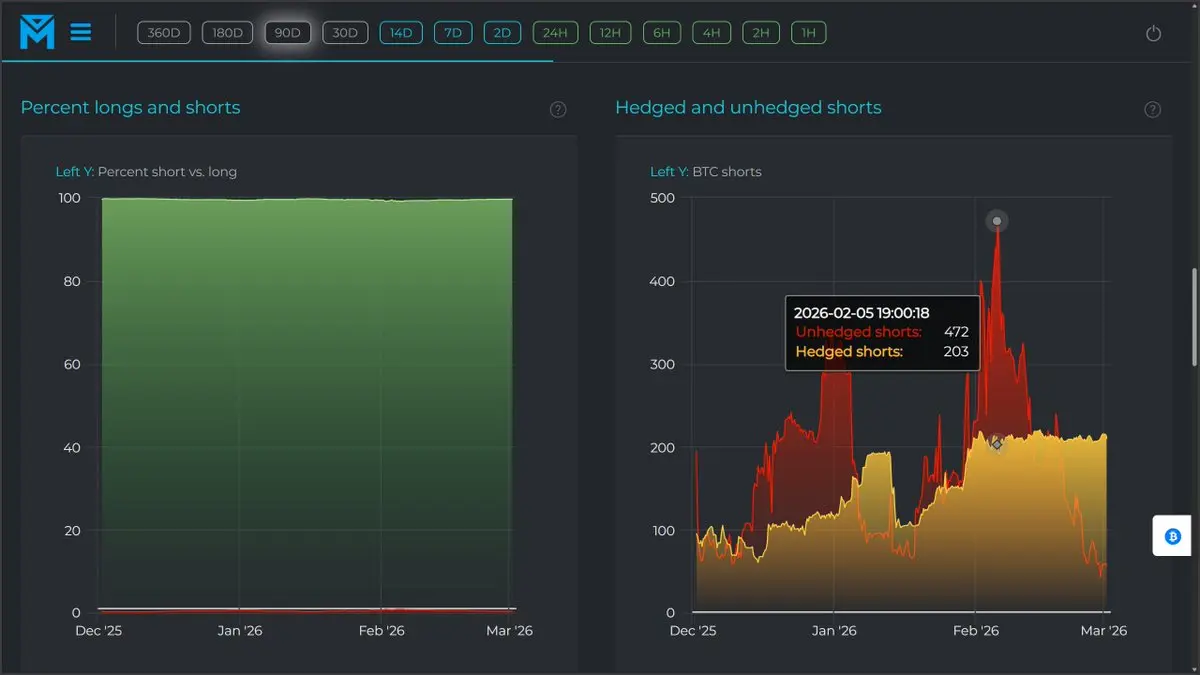Image resolution: width=1200 pixels, height=675 pixels.
Task: Click the power icon at top right
Action: (1153, 33)
